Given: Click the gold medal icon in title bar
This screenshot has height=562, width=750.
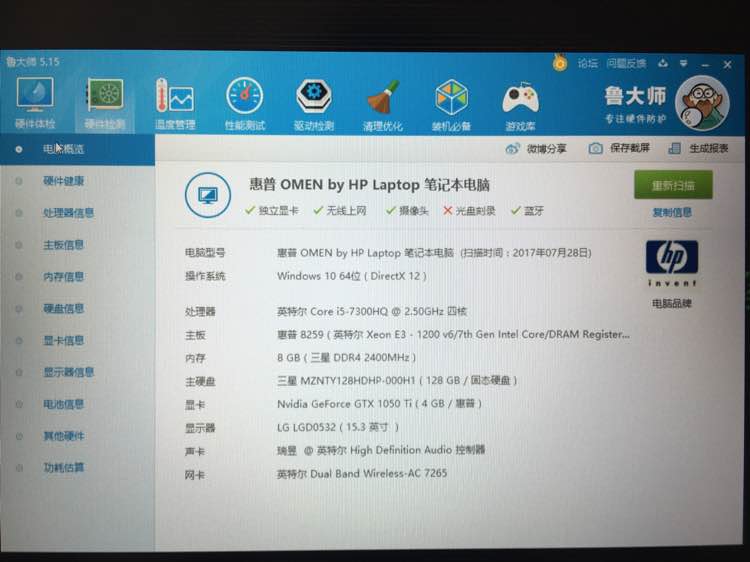Looking at the screenshot, I should pos(560,63).
